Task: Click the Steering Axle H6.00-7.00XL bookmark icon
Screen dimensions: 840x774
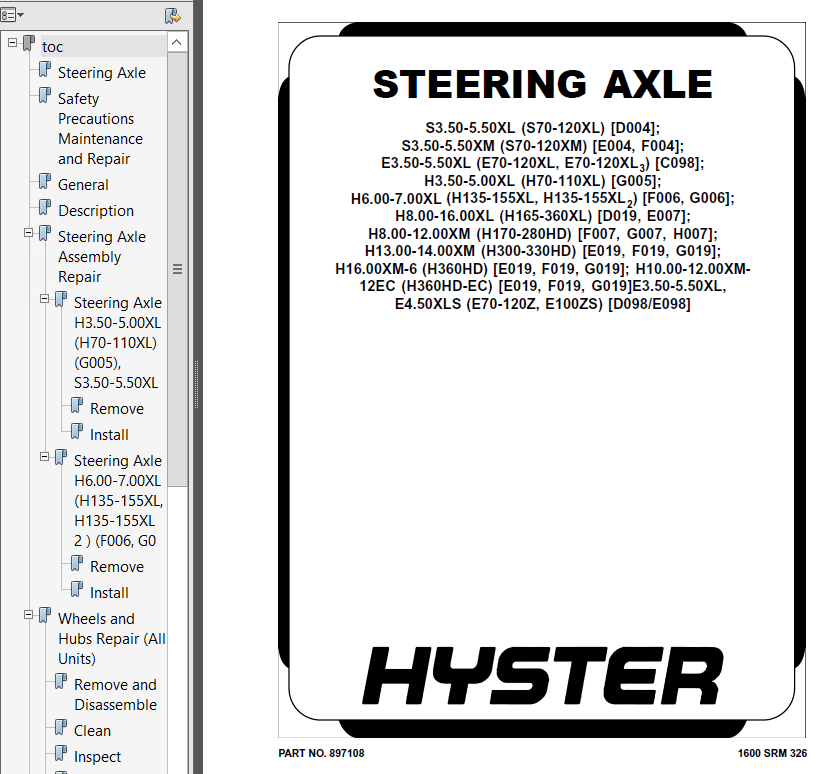Action: click(x=61, y=457)
